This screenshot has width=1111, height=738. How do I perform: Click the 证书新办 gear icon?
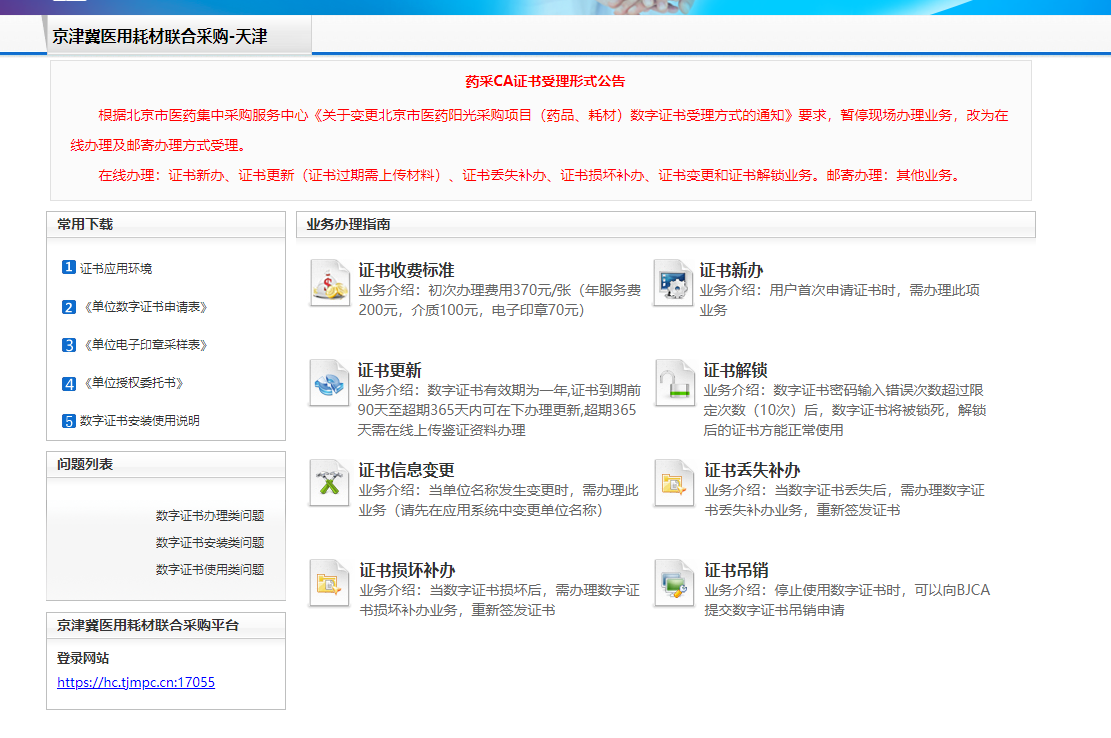pos(671,282)
